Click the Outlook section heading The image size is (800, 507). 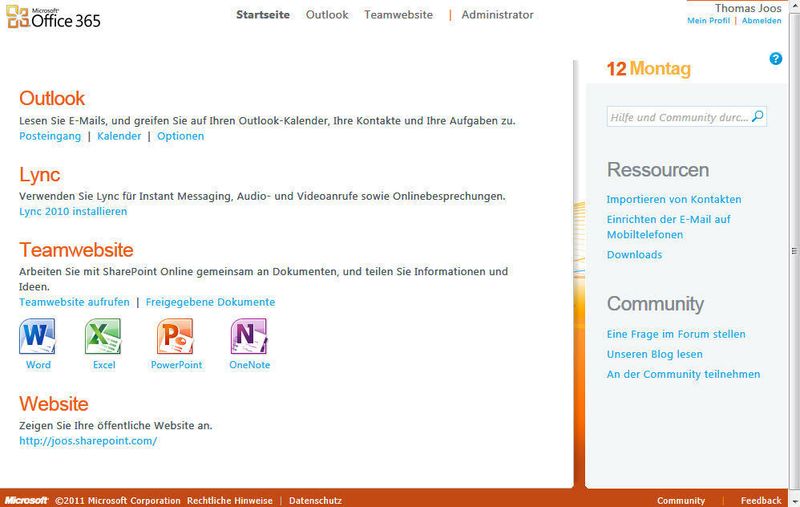tap(52, 98)
